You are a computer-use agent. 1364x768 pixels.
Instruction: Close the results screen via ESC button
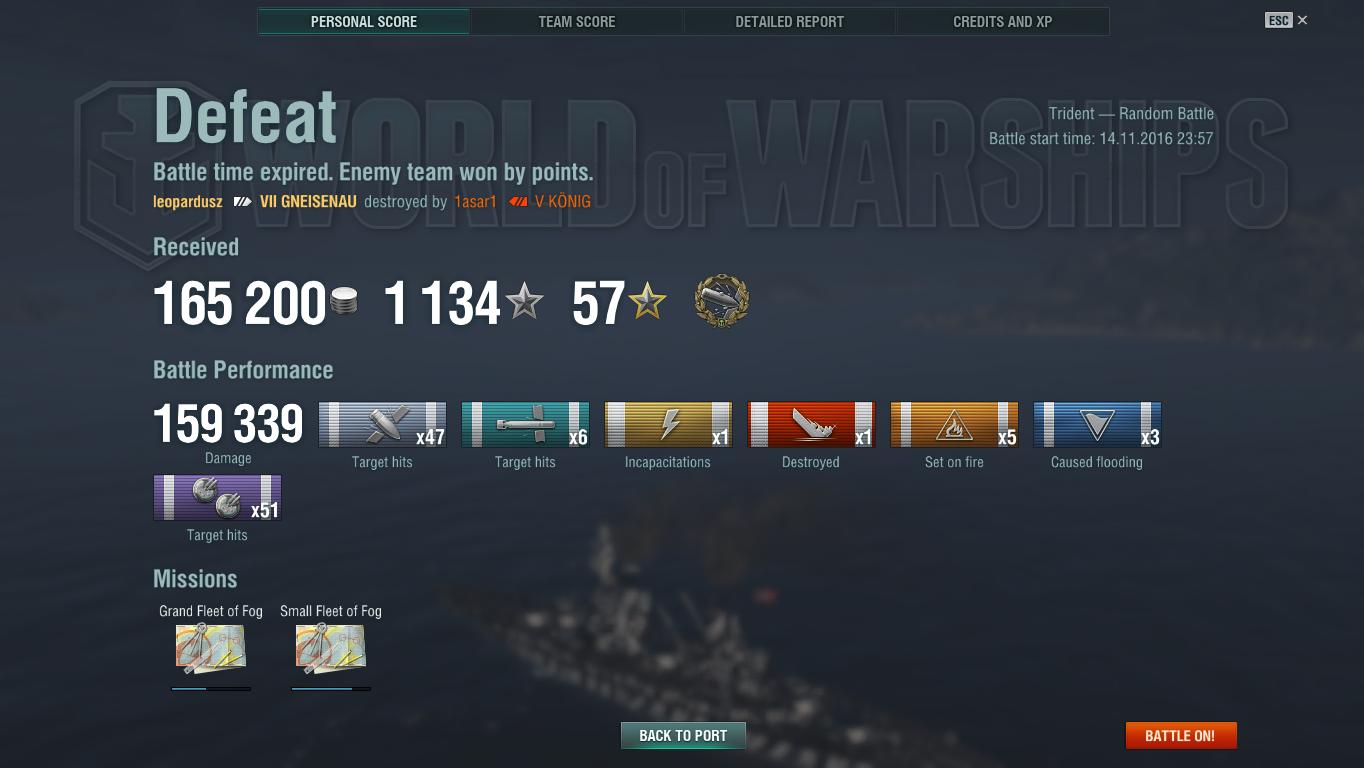(1286, 20)
